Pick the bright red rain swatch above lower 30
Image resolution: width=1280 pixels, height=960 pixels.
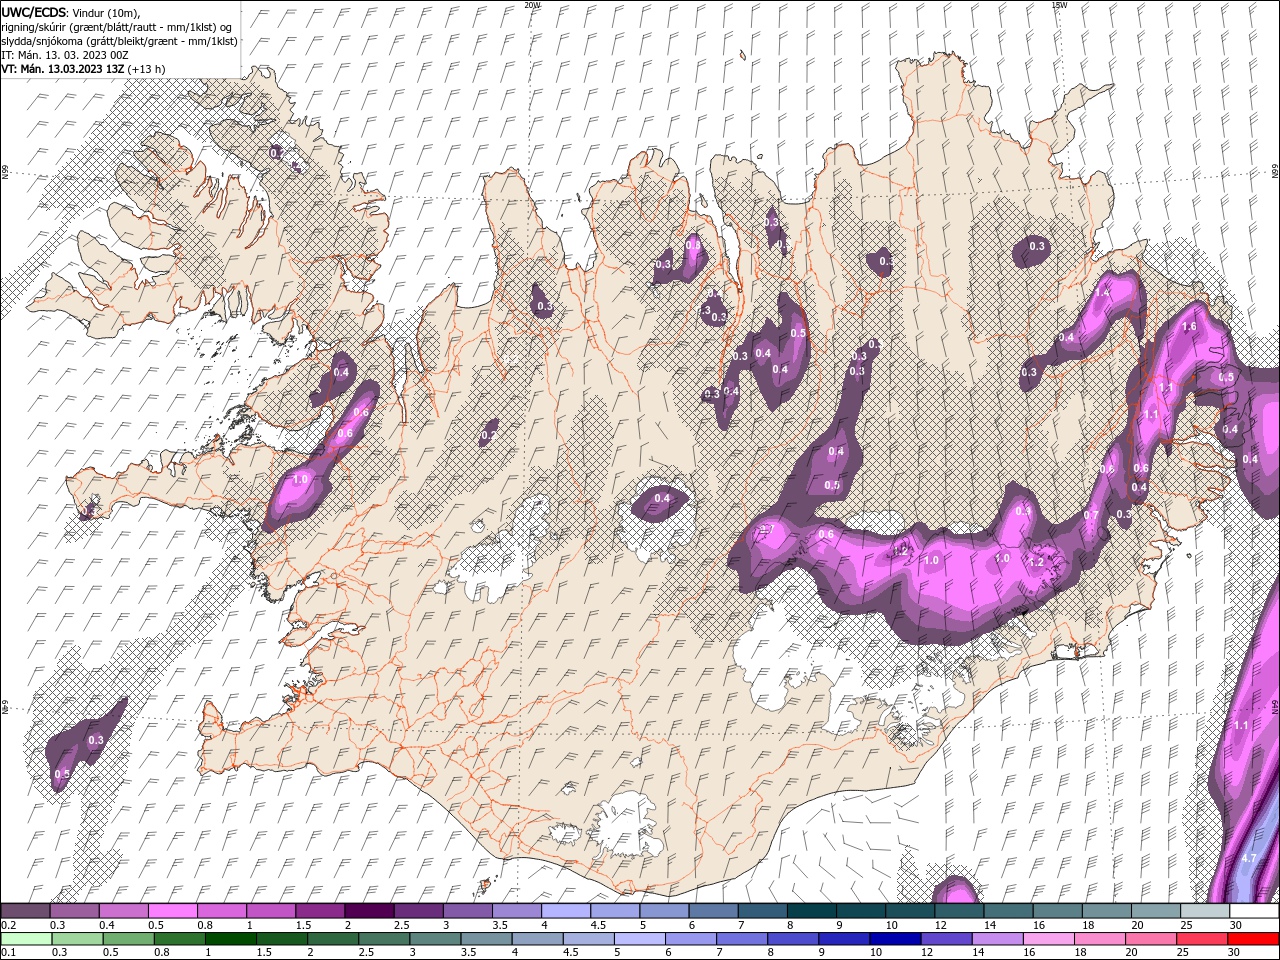pyautogui.click(x=1253, y=939)
